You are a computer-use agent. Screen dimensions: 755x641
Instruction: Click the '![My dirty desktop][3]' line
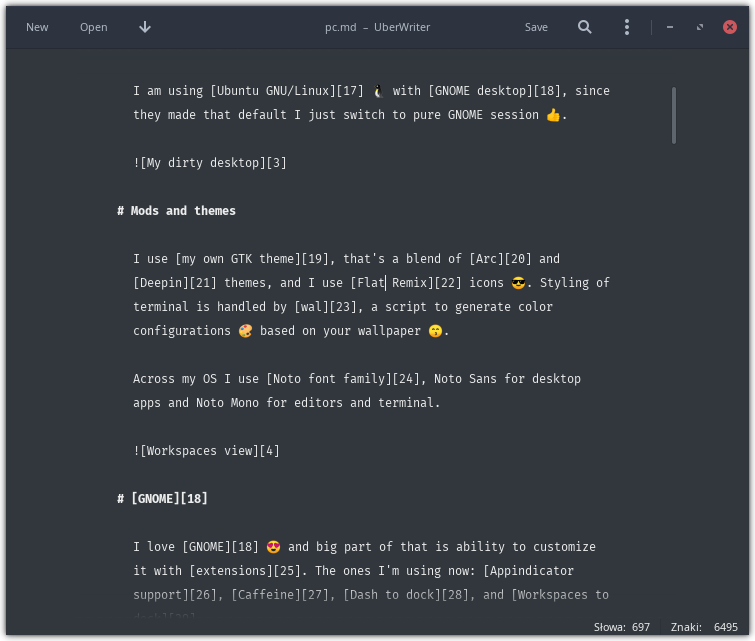click(210, 163)
